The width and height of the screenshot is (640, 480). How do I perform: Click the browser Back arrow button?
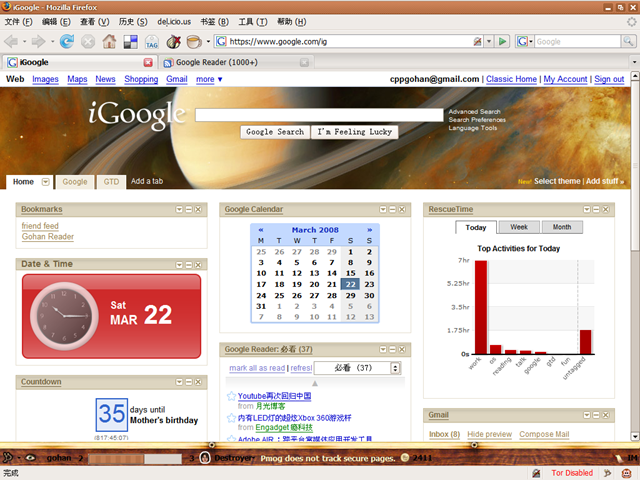click(11, 41)
